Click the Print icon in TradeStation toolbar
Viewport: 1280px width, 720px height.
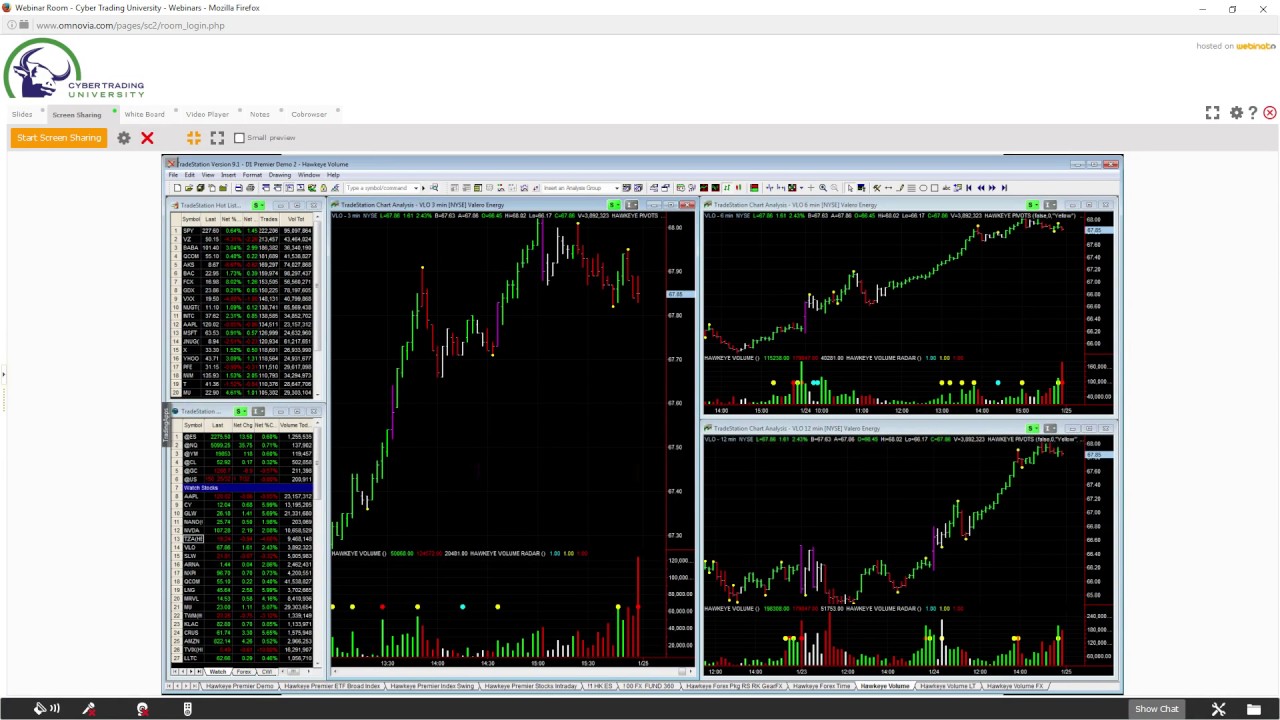coord(238,188)
